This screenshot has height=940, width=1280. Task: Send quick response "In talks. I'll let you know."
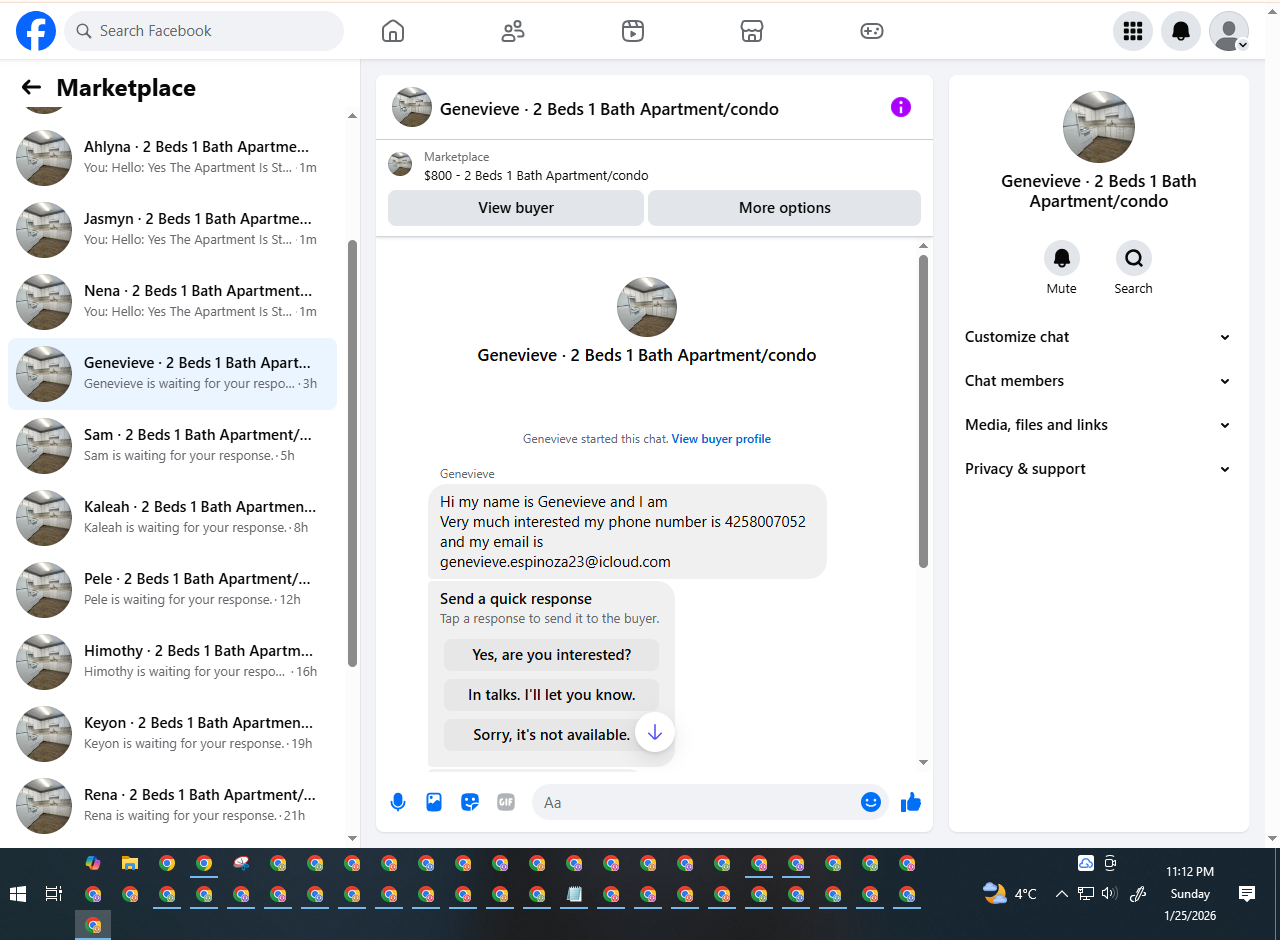(552, 695)
